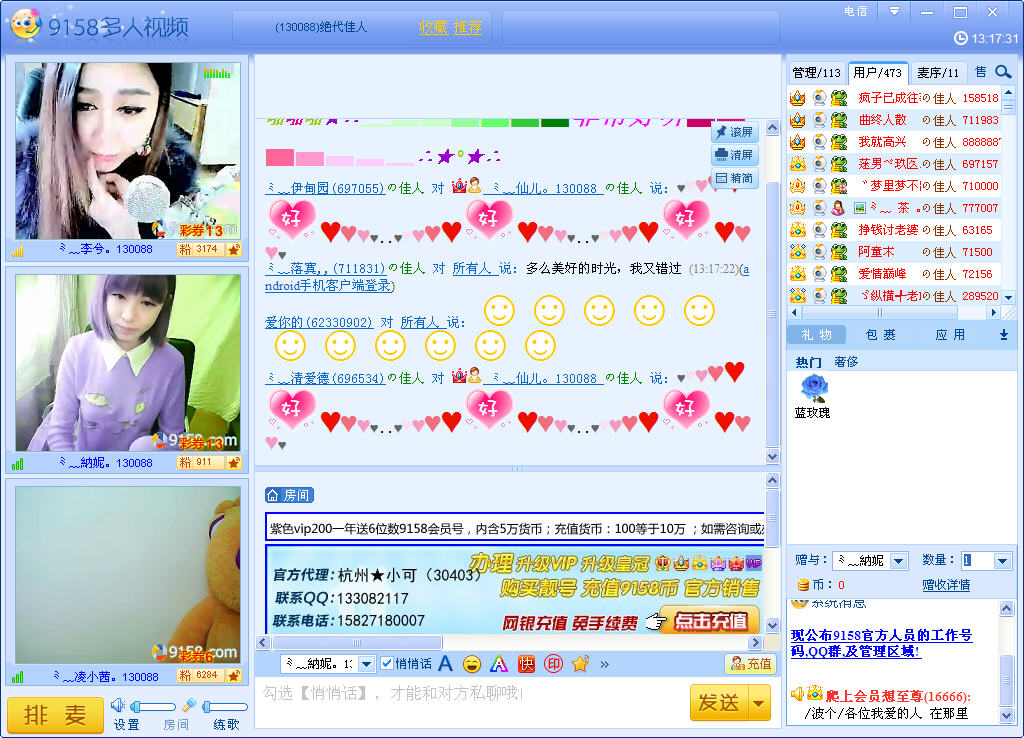Click the star favorites icon in chat toolbar

pos(579,664)
